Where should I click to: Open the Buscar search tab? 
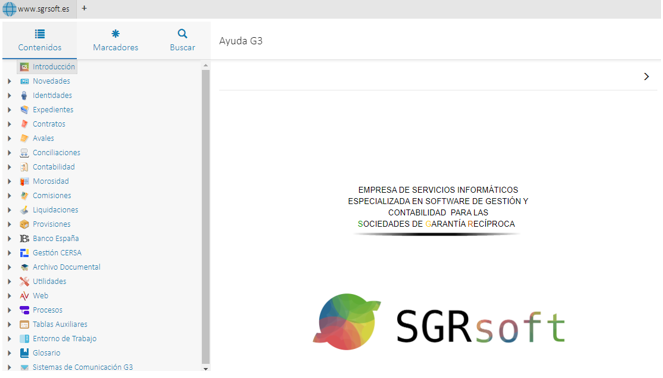pyautogui.click(x=182, y=40)
